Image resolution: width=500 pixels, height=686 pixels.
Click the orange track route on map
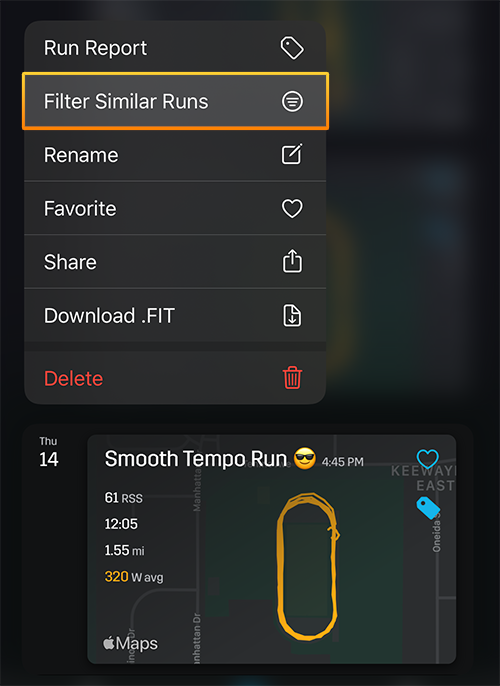point(308,566)
